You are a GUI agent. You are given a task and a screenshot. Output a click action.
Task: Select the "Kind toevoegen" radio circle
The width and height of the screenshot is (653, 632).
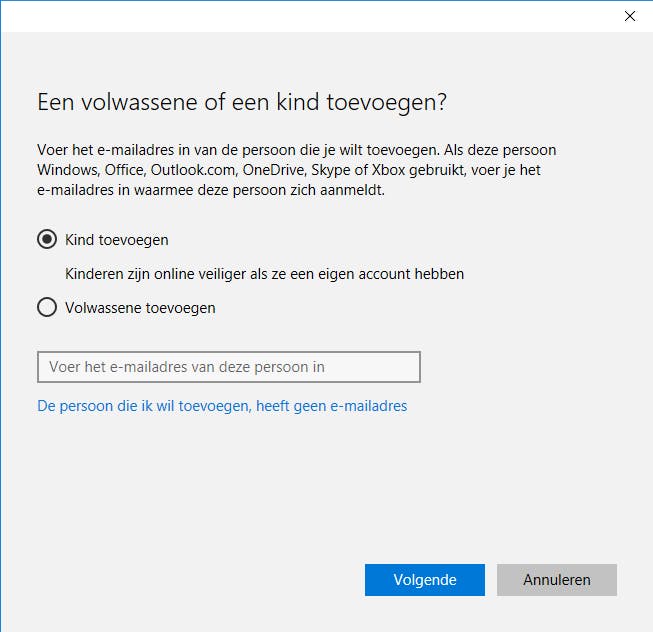coord(46,240)
